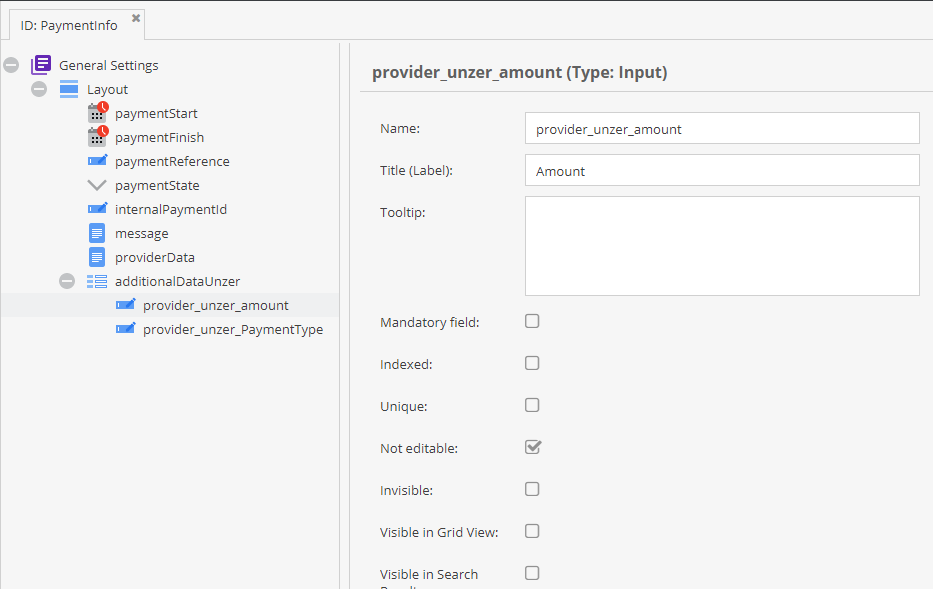
Task: Click the textarea icon beside message
Action: pyautogui.click(x=97, y=233)
